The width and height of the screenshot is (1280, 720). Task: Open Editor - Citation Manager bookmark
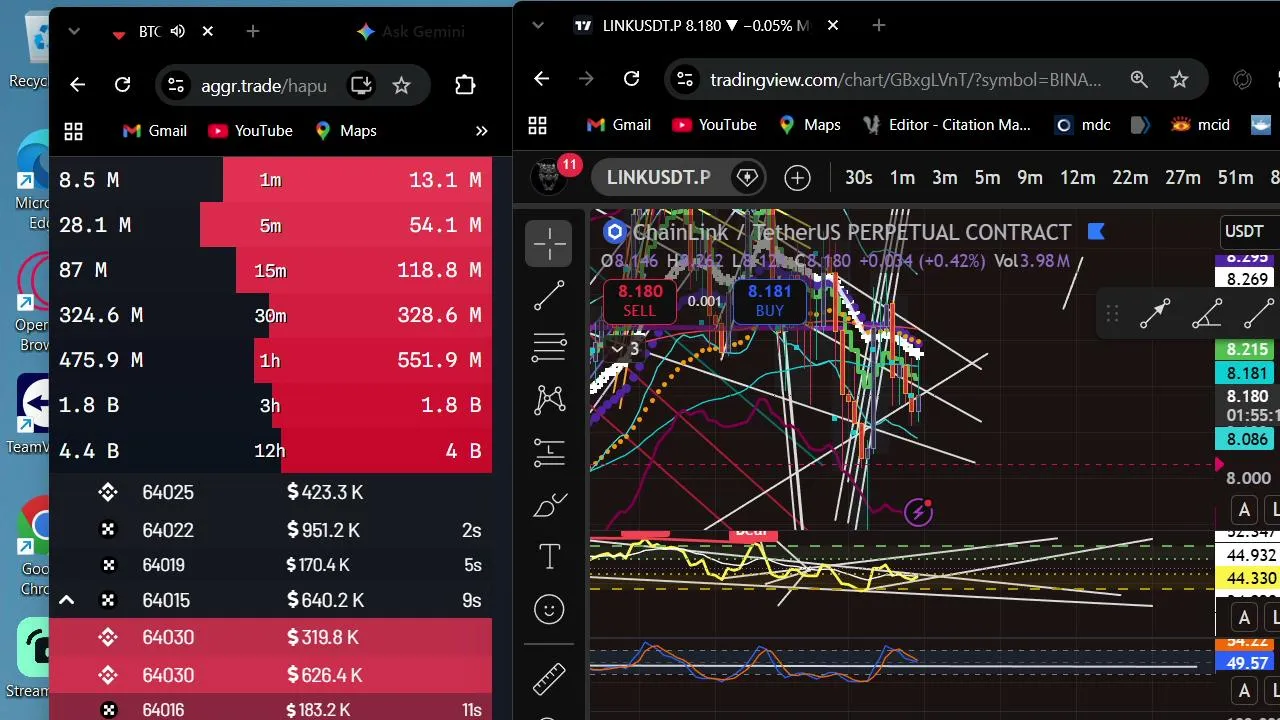point(946,125)
